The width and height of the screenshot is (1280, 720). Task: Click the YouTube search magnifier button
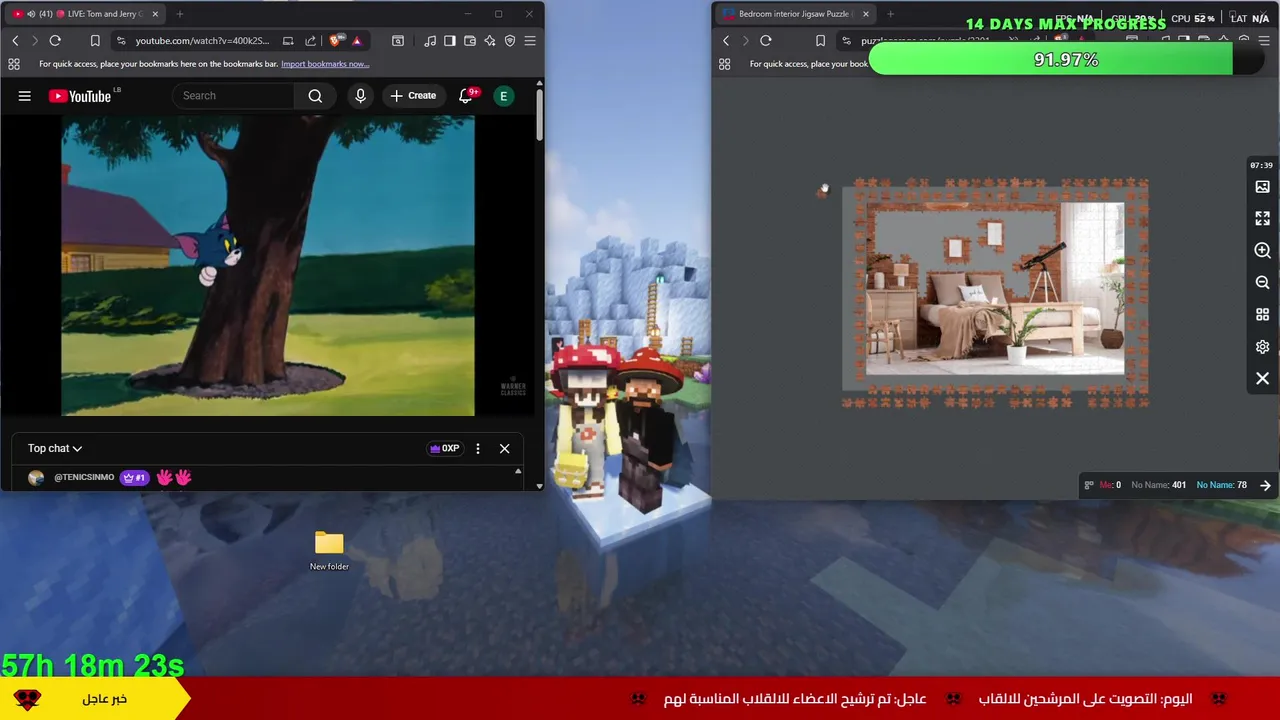(x=315, y=96)
